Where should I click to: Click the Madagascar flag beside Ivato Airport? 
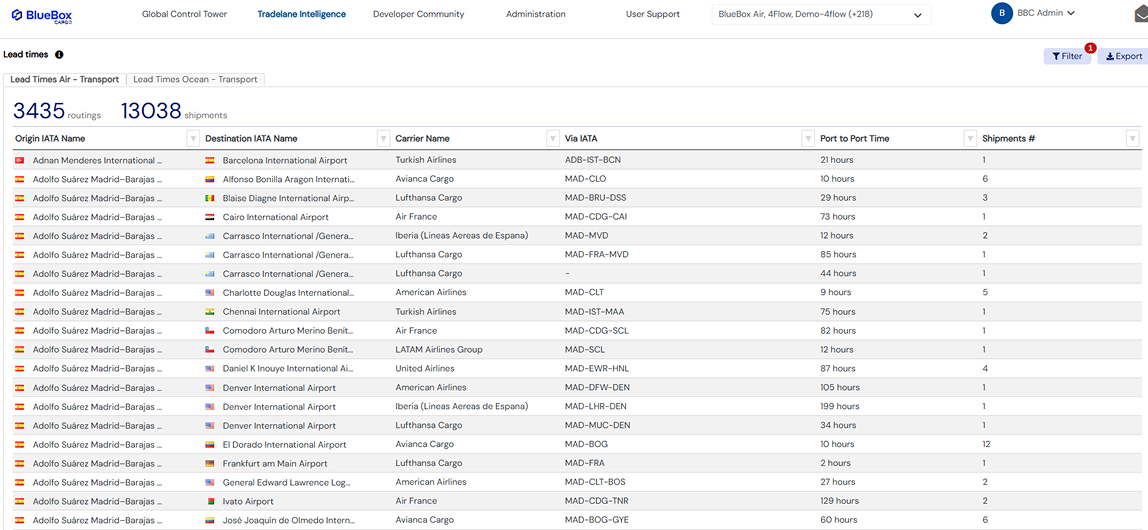pyautogui.click(x=209, y=501)
